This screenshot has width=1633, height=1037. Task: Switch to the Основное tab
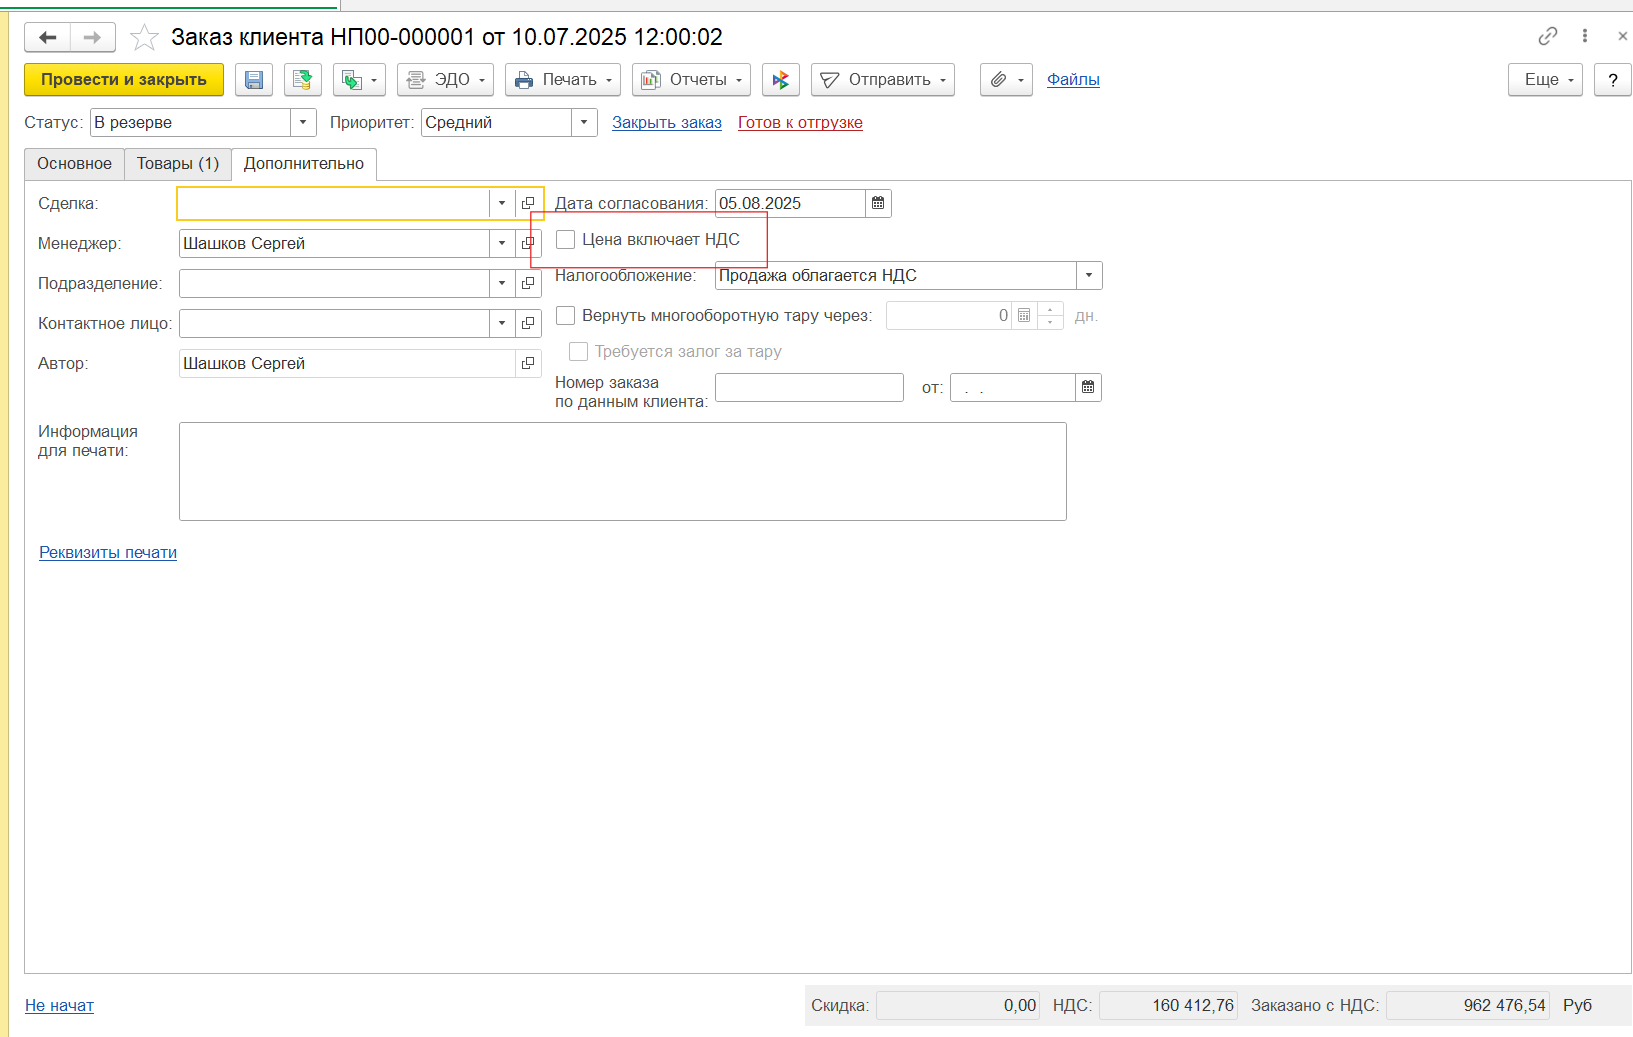(x=75, y=164)
